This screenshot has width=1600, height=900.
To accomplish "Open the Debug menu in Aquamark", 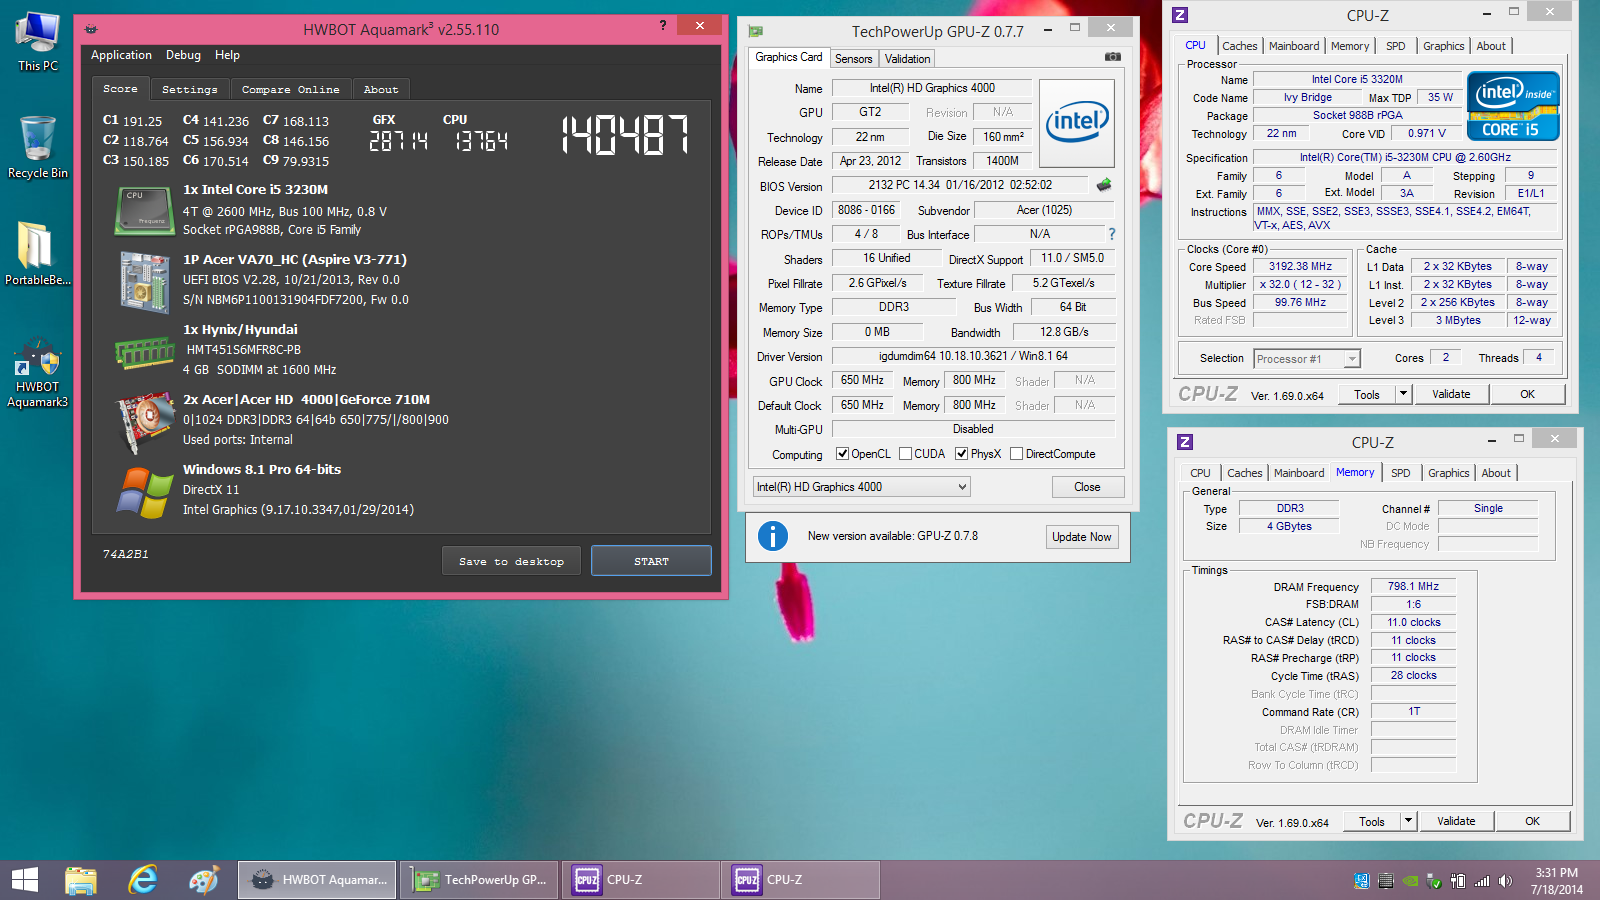I will (183, 55).
